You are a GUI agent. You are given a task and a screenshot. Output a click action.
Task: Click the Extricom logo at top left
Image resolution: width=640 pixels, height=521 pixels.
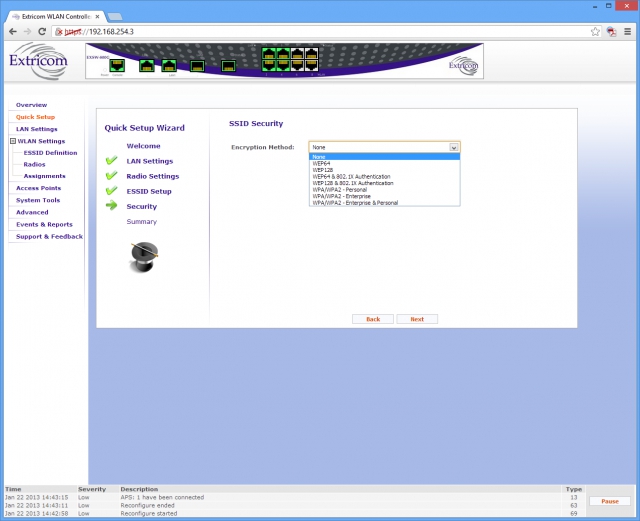(x=38, y=61)
